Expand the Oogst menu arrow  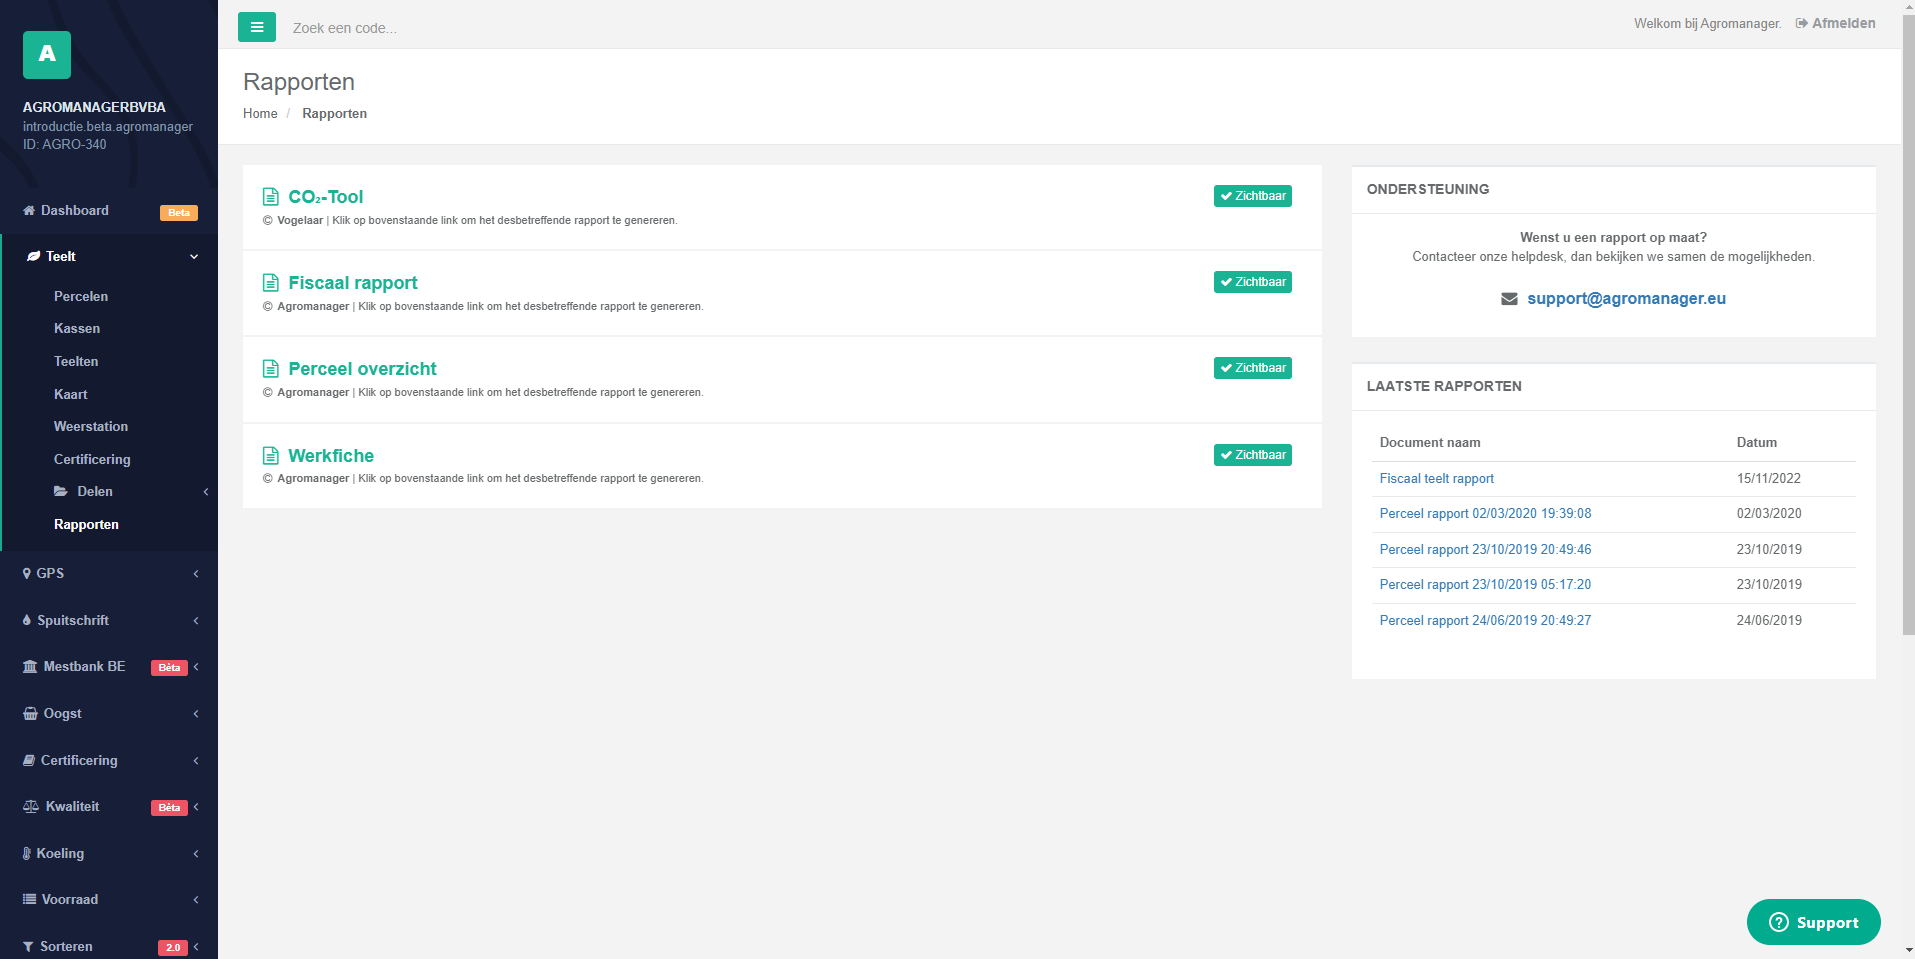click(x=196, y=714)
